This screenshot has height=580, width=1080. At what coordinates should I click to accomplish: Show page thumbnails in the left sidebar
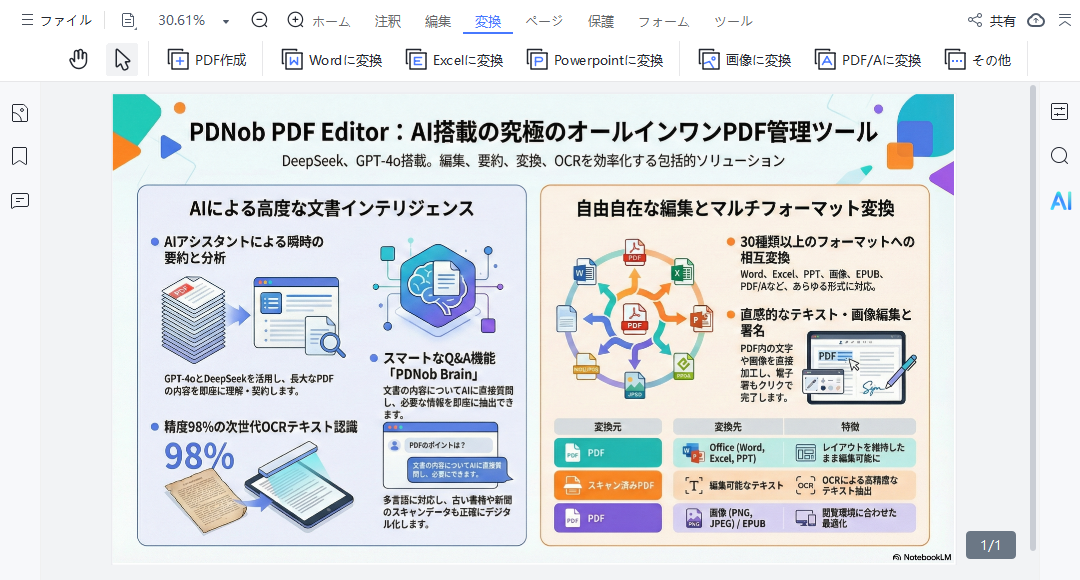click(x=19, y=113)
